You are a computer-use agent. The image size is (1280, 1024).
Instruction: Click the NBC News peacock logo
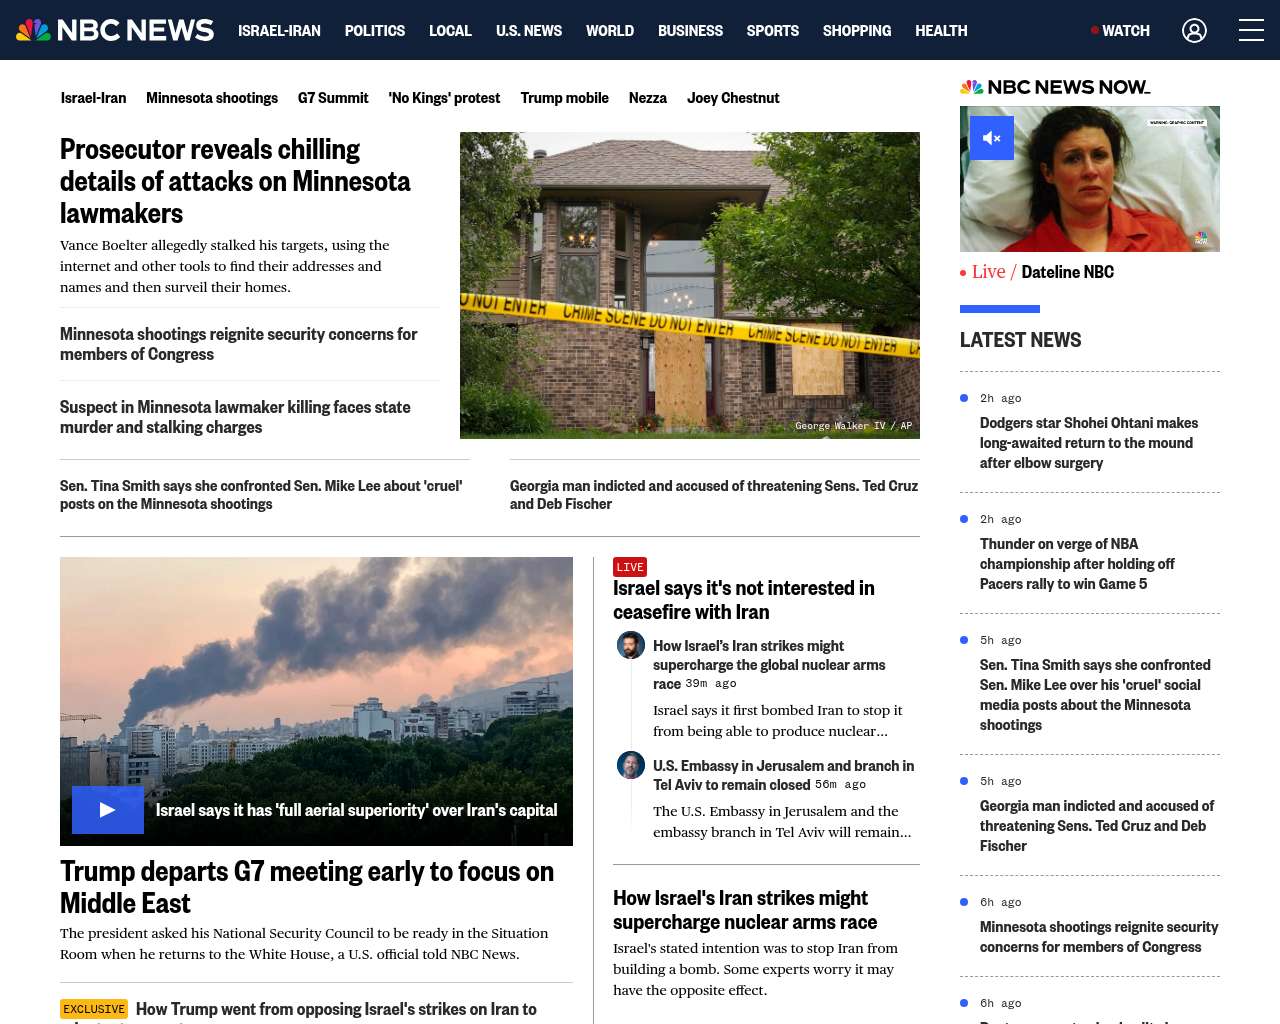115,30
